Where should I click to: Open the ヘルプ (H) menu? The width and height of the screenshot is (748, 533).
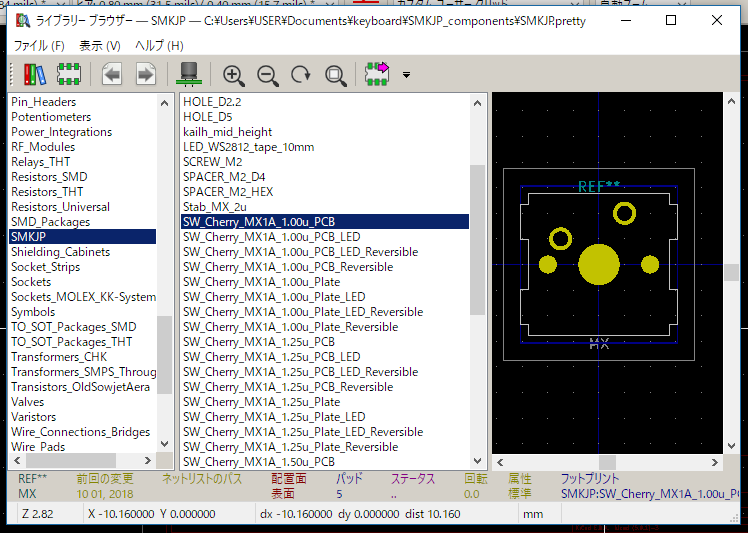coord(159,46)
